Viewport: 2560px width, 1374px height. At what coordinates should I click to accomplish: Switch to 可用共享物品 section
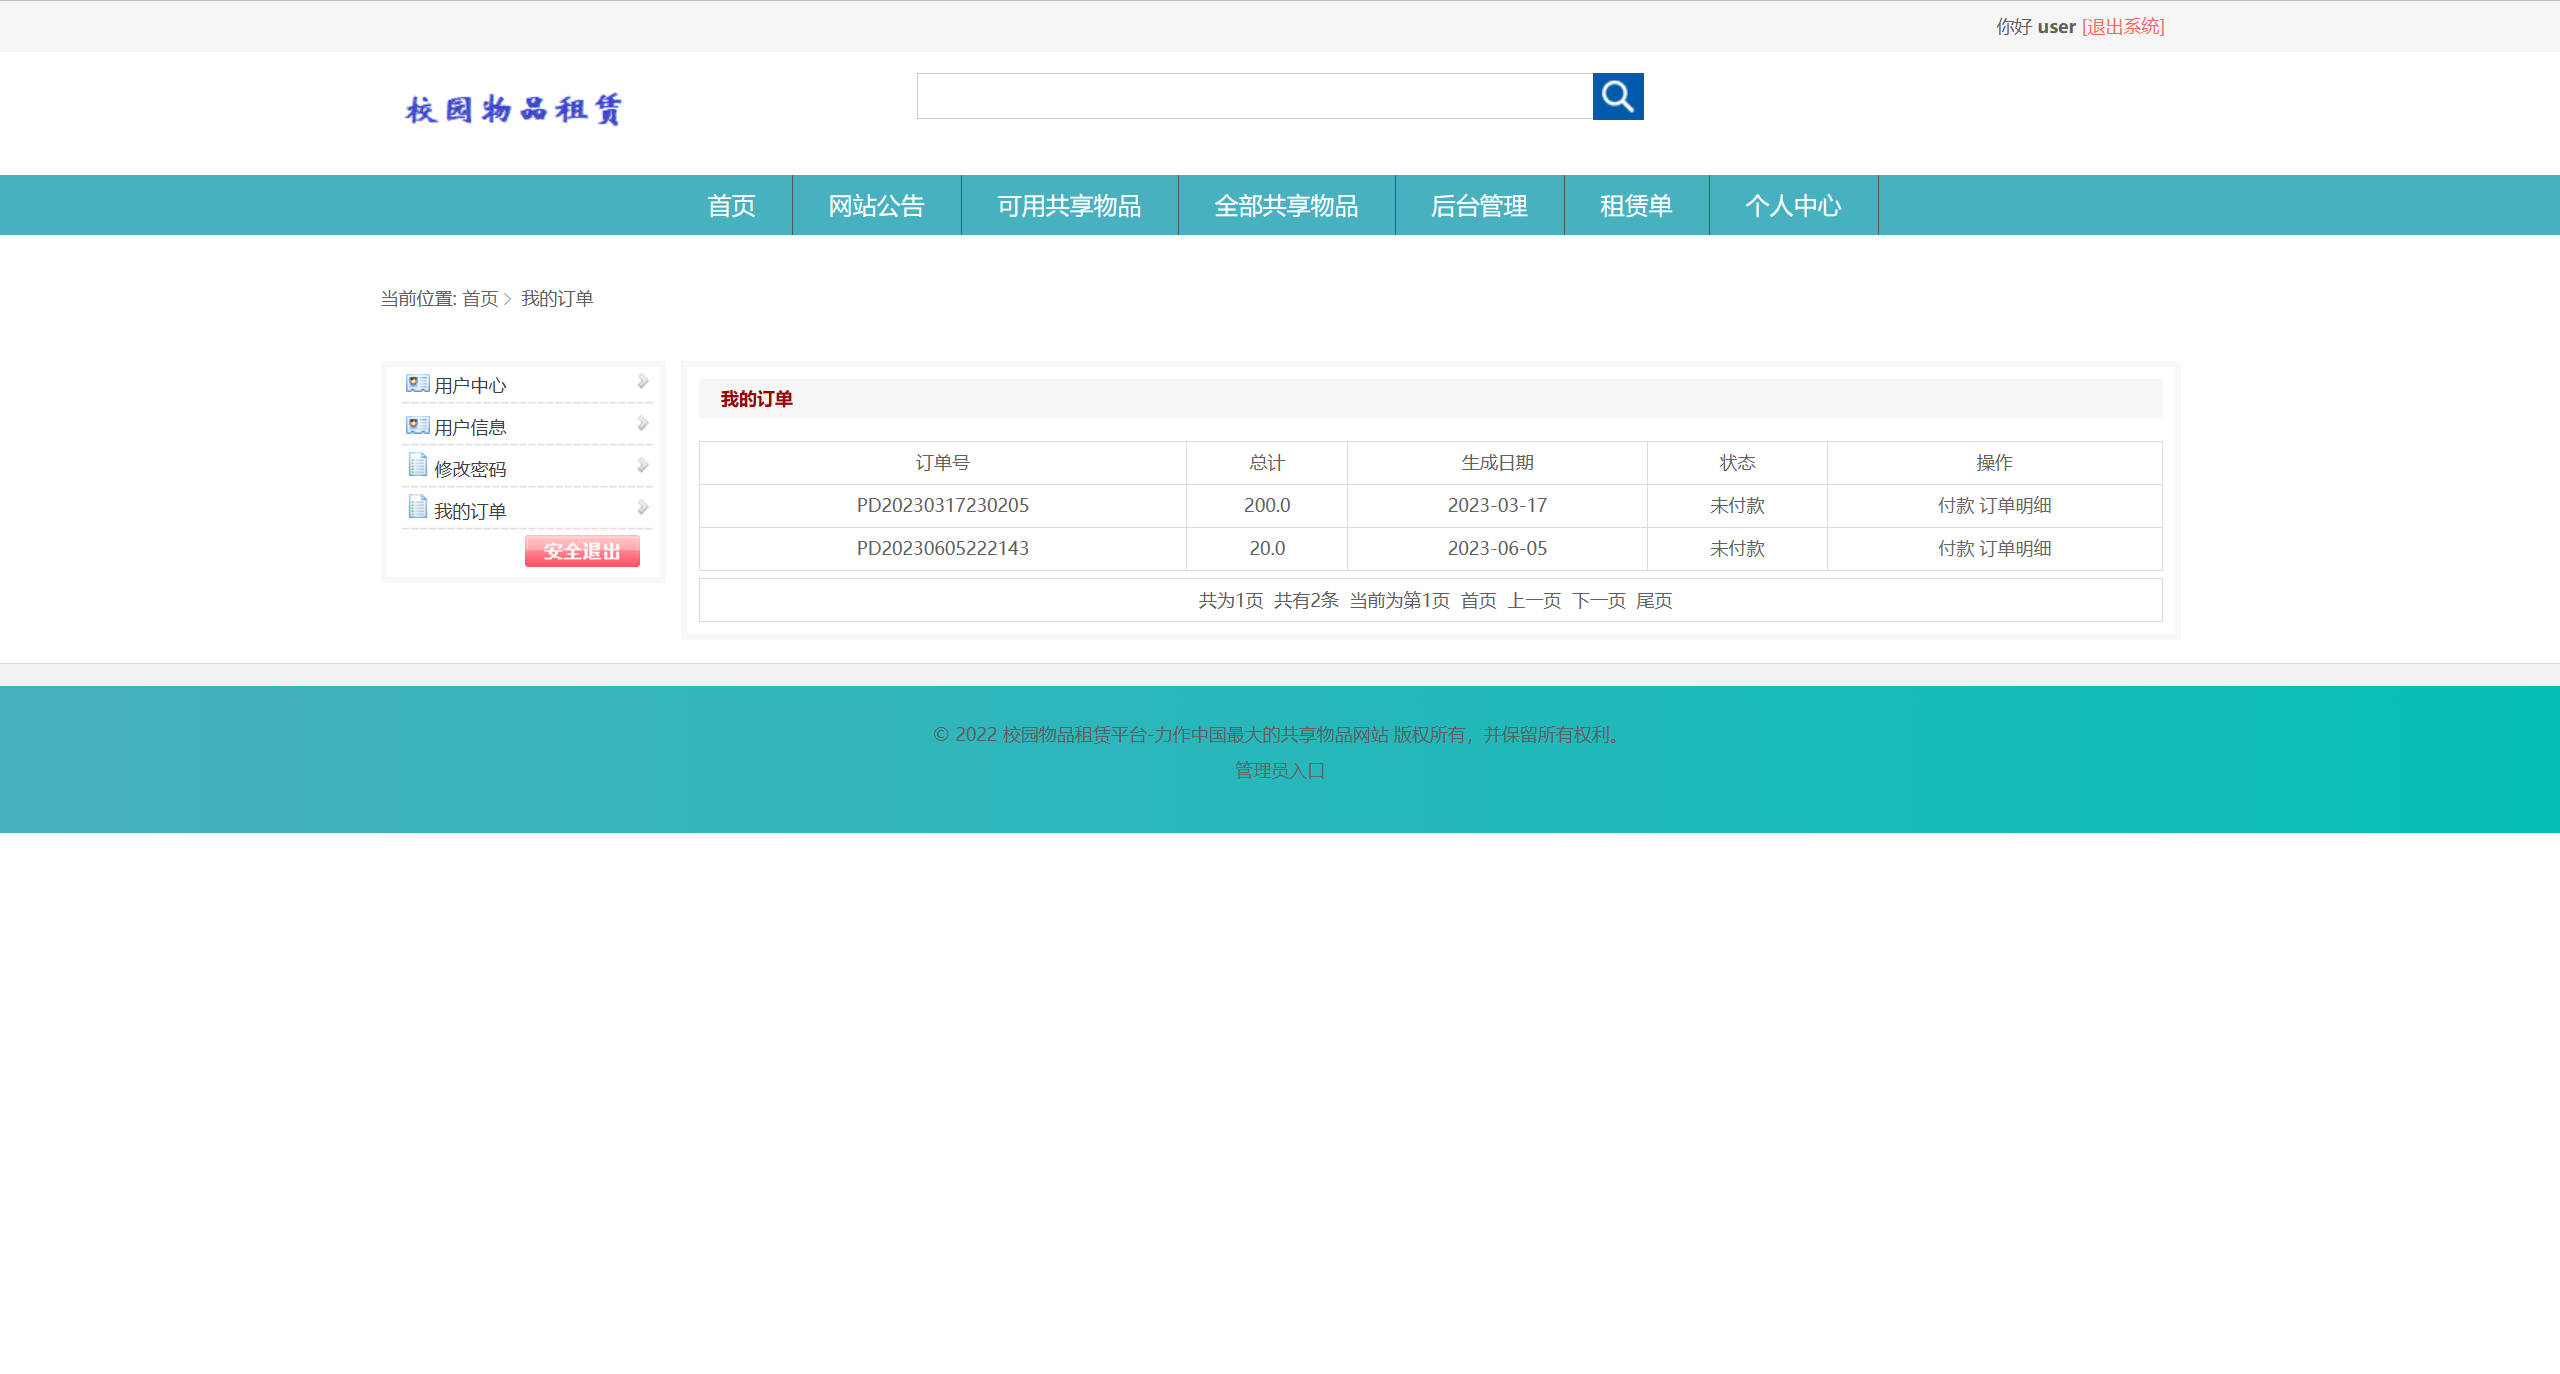(1069, 206)
